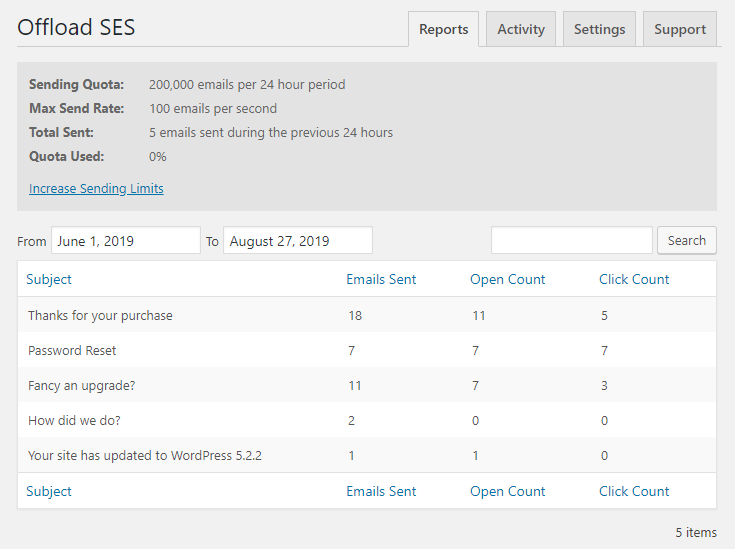Select the WordPress 5.2.2 update row
The height and width of the screenshot is (549, 735).
367,455
